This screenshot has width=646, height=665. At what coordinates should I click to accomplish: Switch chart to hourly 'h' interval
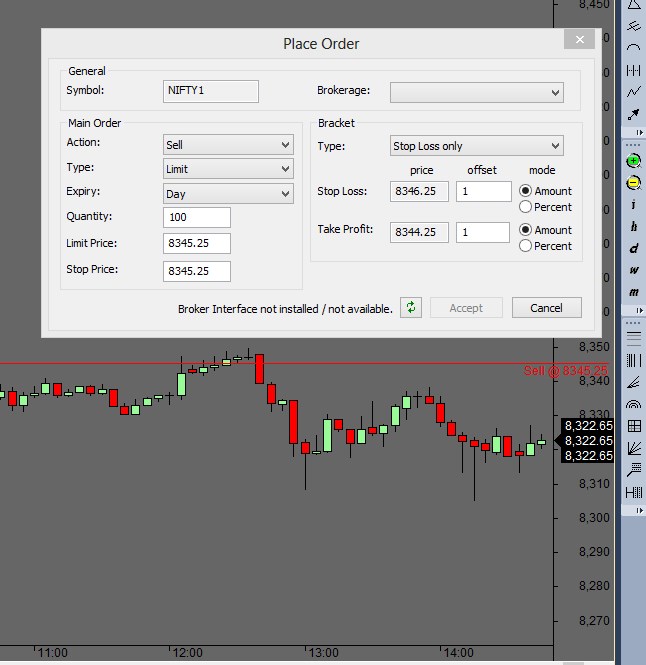tap(634, 226)
